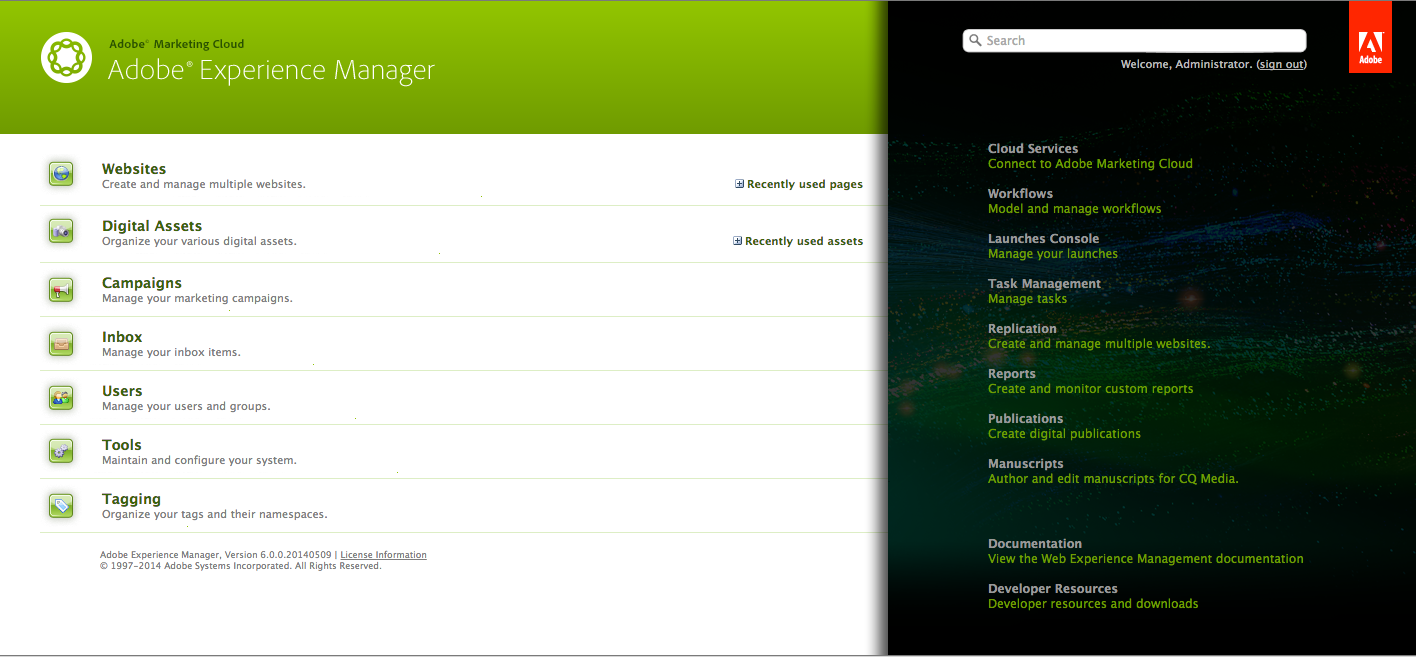Click the Adobe Experience Manager circular logo
The image size is (1416, 657).
point(67,58)
